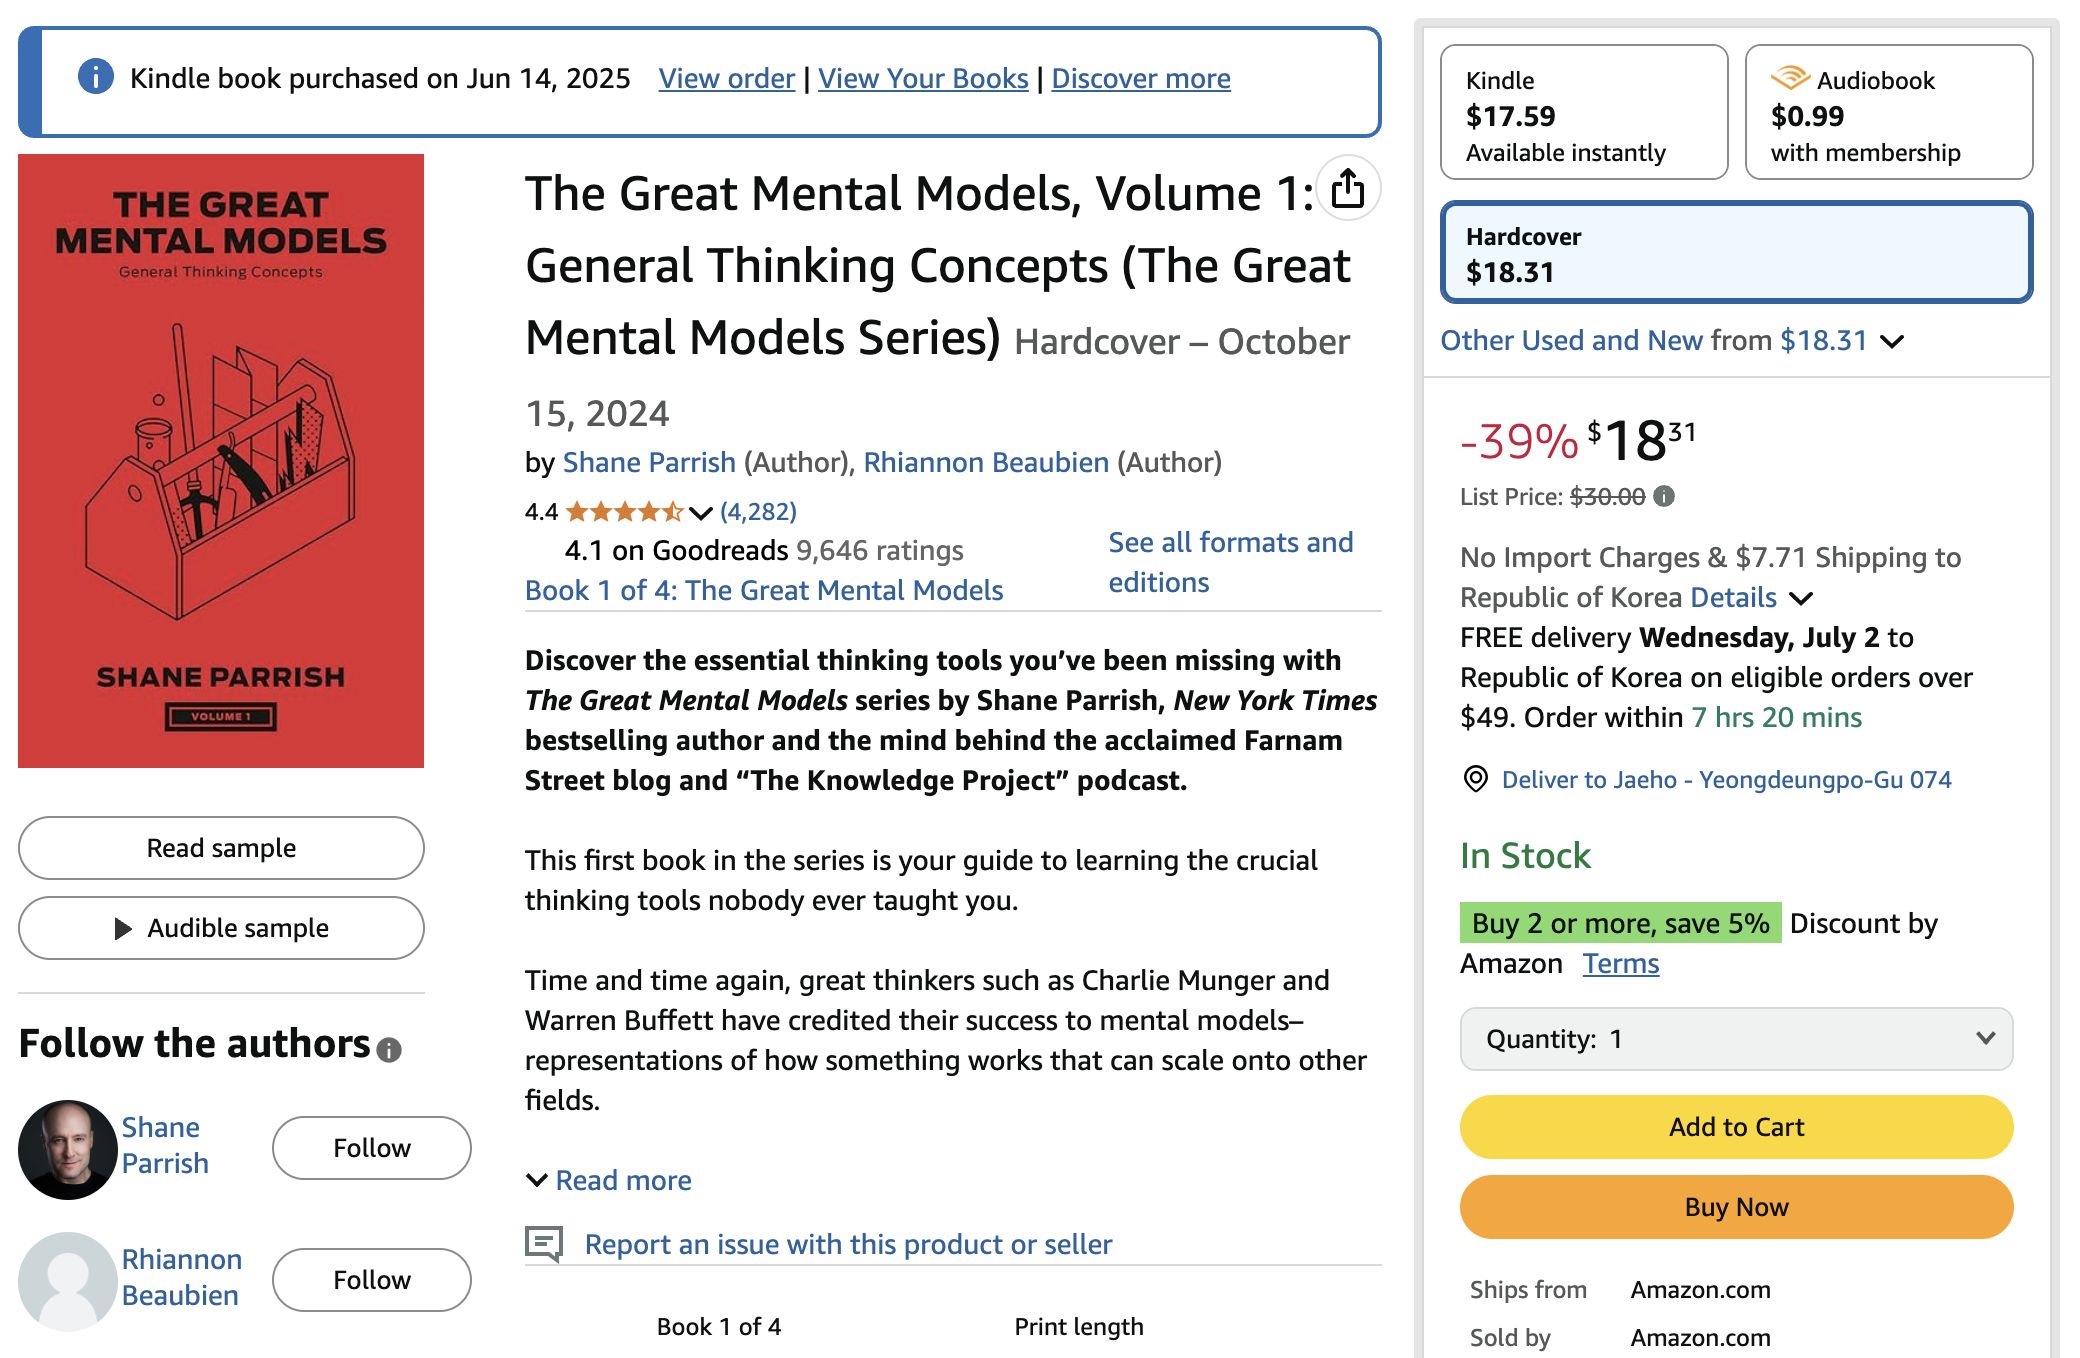Open the Quantity dropdown
Image resolution: width=2080 pixels, height=1358 pixels.
click(1736, 1039)
